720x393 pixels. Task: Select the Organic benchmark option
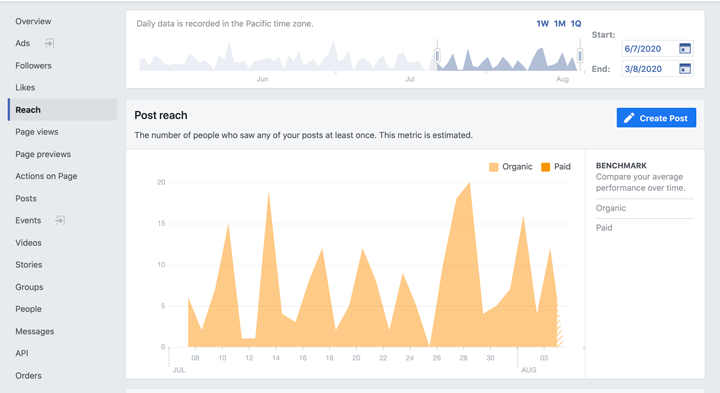(x=611, y=208)
